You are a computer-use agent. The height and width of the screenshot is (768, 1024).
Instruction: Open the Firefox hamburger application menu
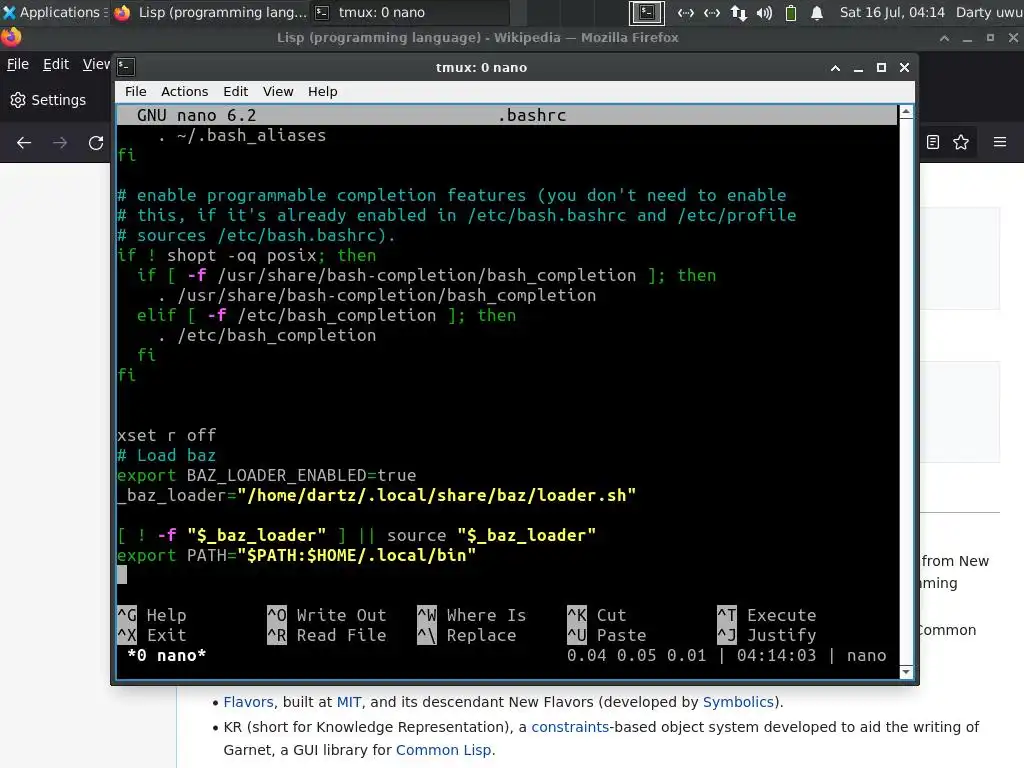coord(1000,142)
